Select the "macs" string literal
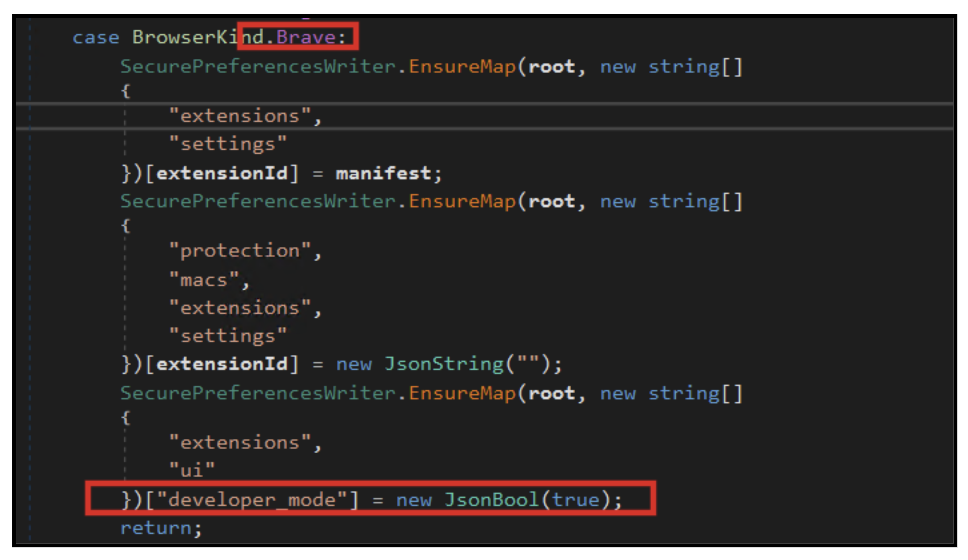The height and width of the screenshot is (560, 968). click(204, 280)
